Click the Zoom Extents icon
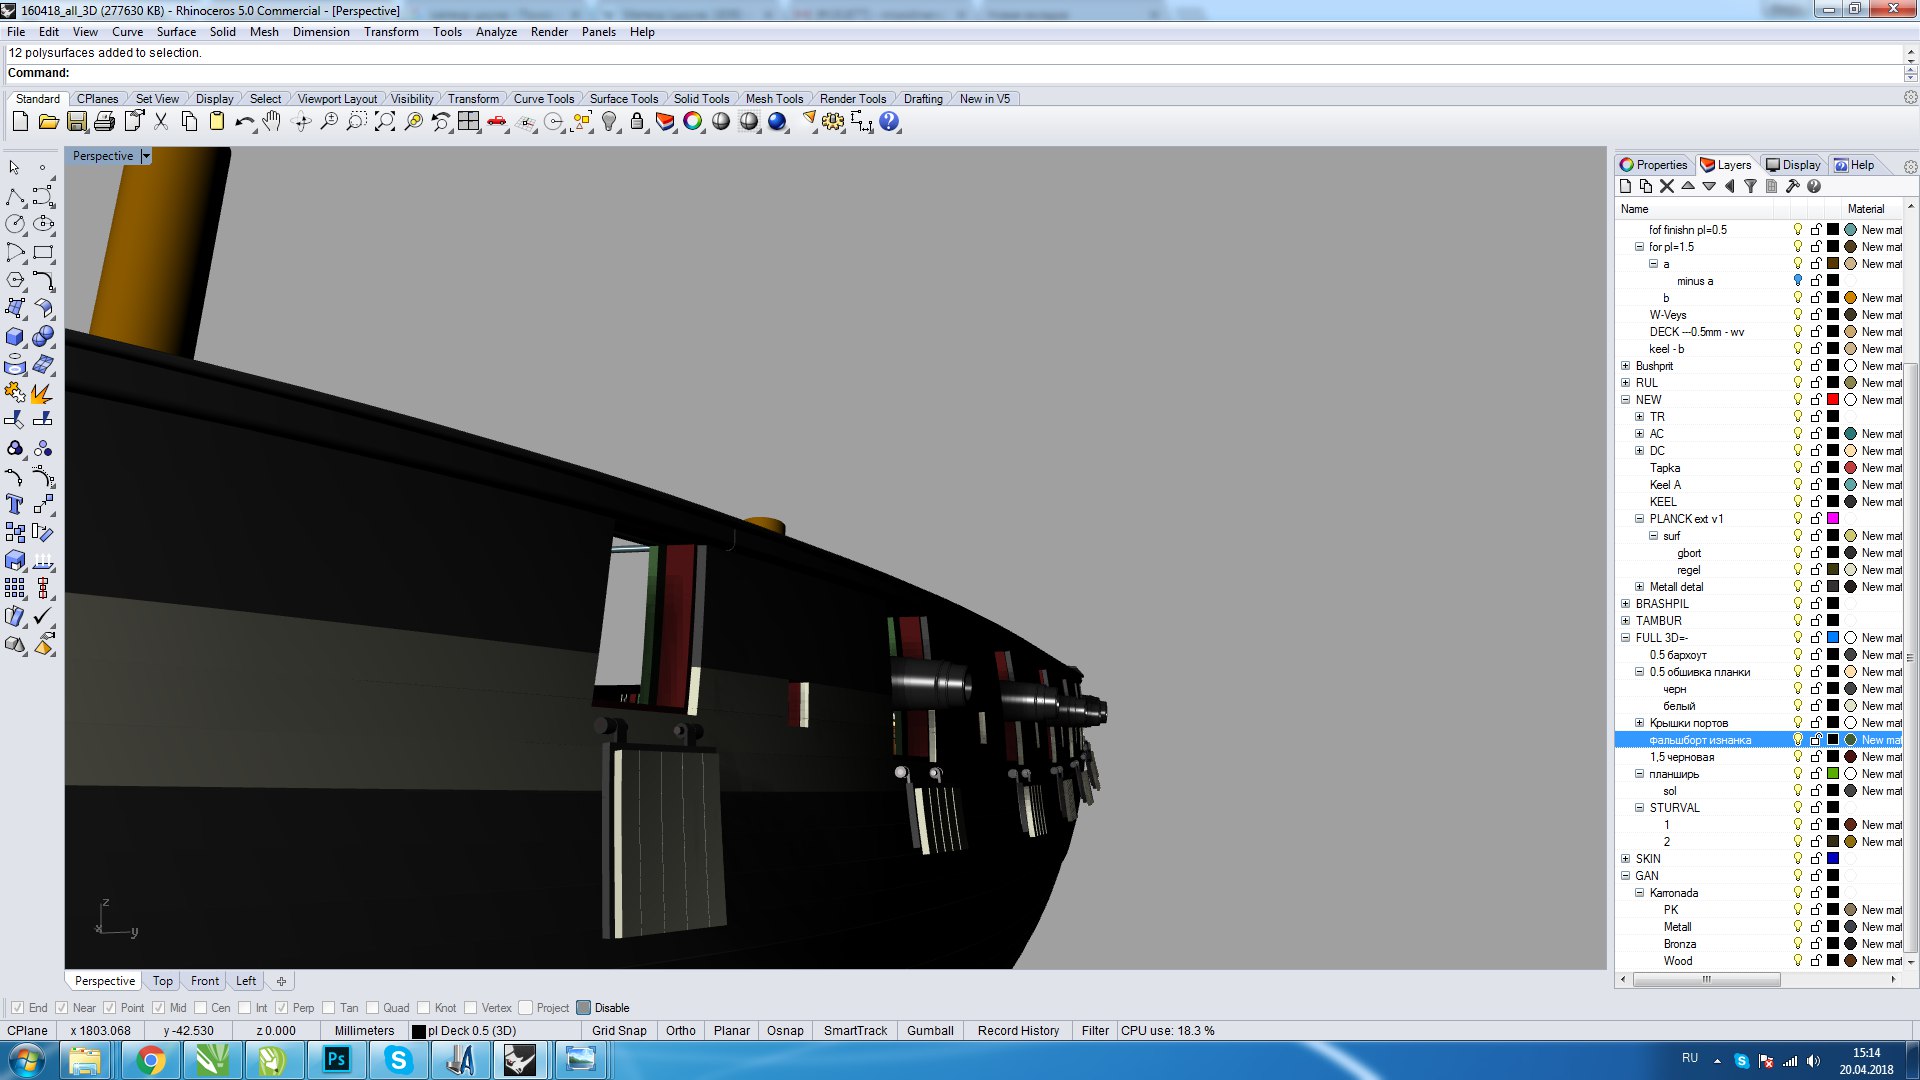The image size is (1920, 1080). [385, 122]
